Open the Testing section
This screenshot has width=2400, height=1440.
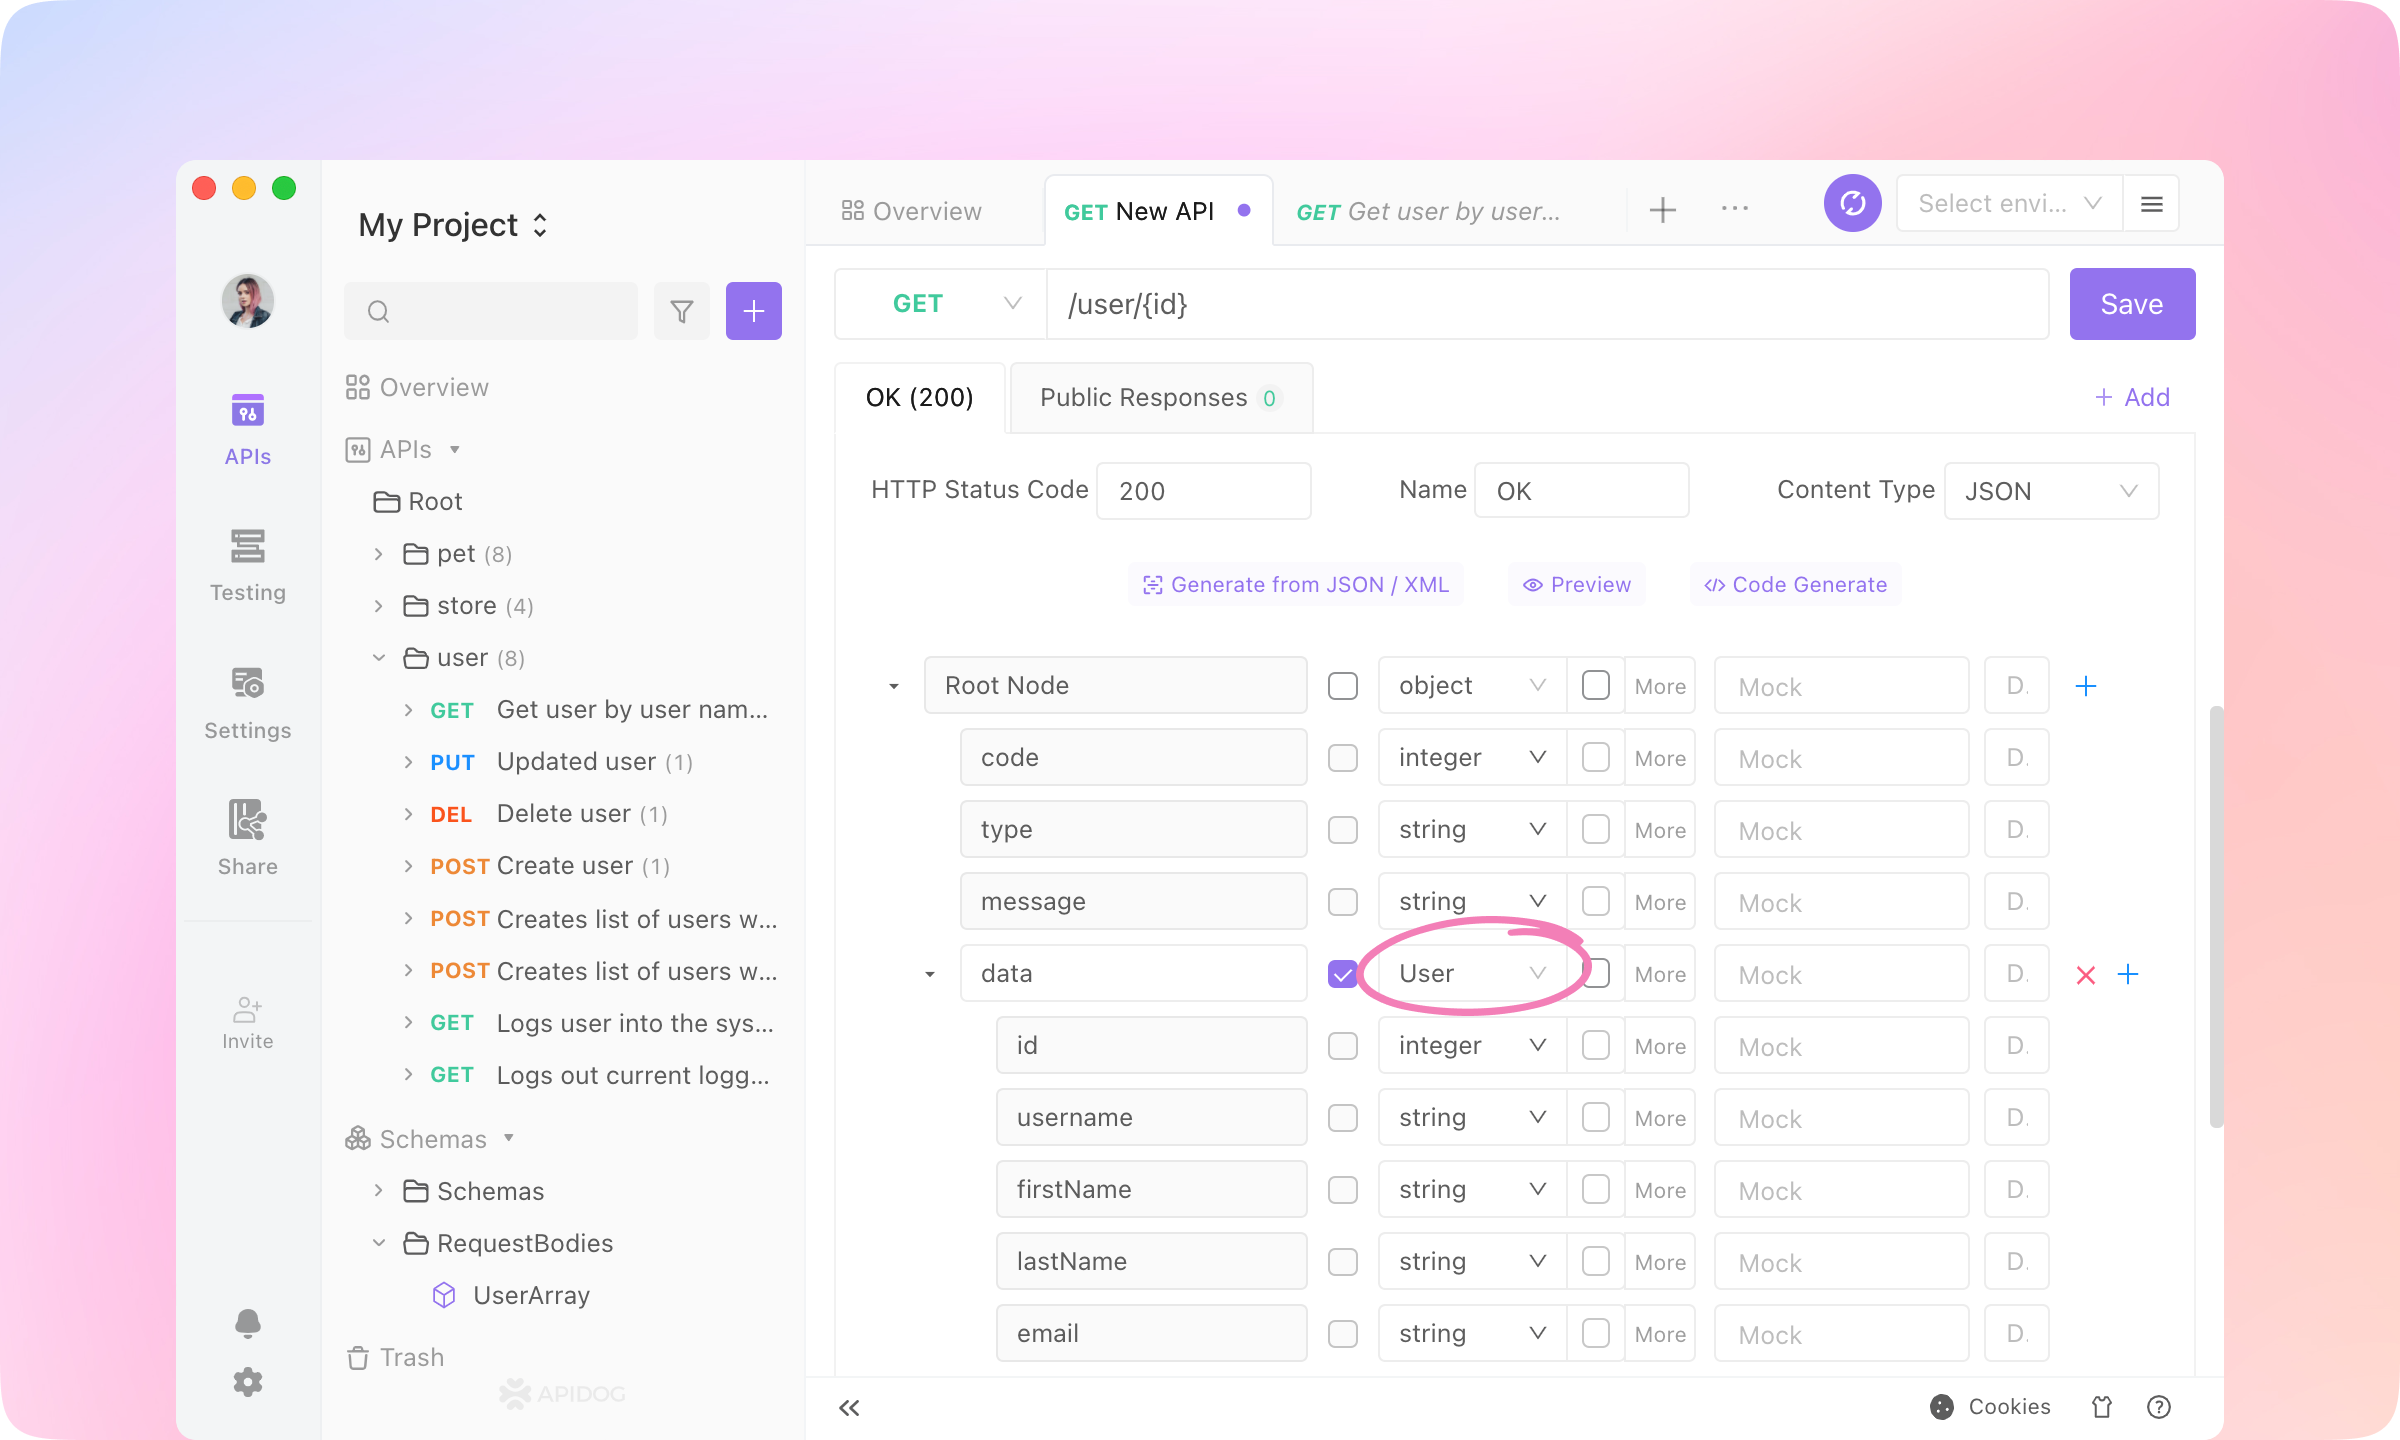(247, 566)
